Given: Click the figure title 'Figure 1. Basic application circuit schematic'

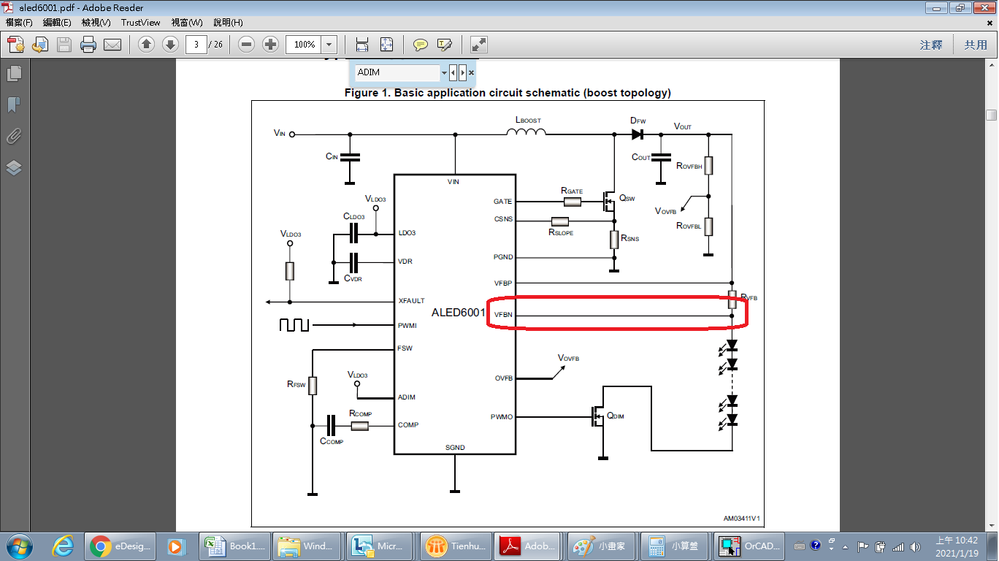Looking at the screenshot, I should tap(507, 93).
